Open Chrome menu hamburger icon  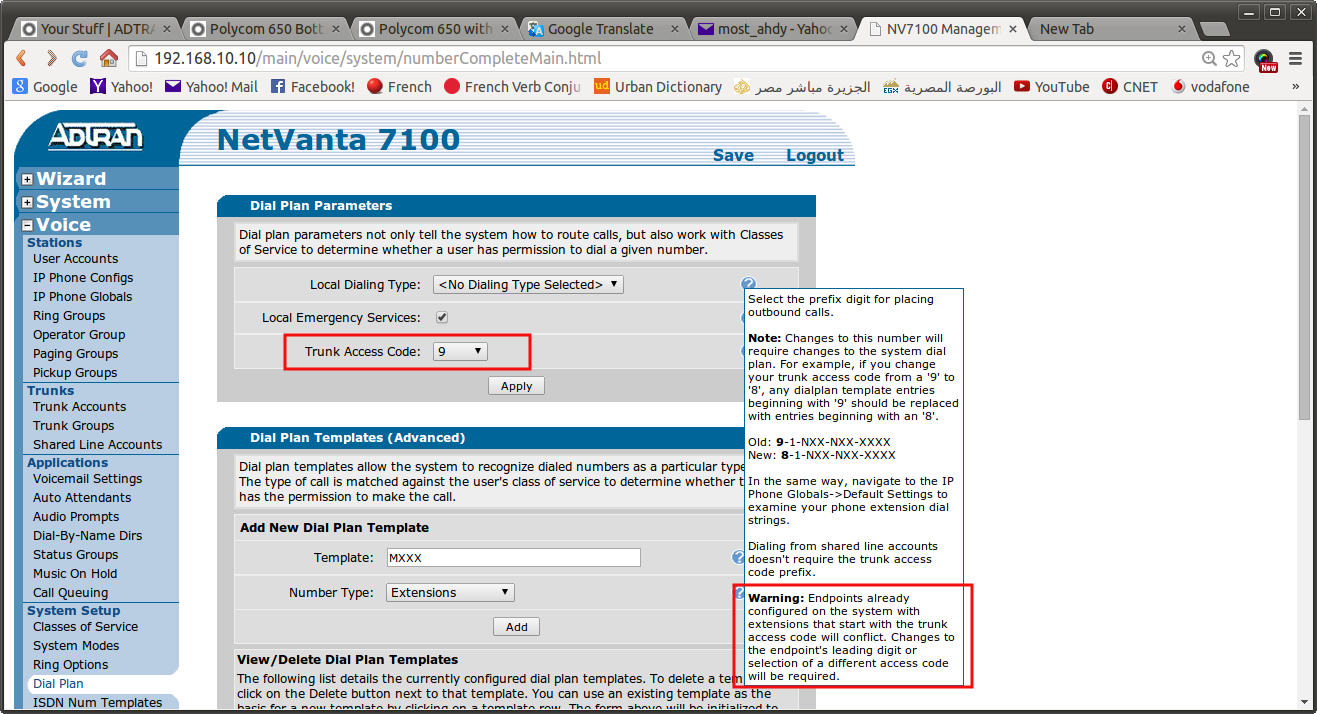1296,59
